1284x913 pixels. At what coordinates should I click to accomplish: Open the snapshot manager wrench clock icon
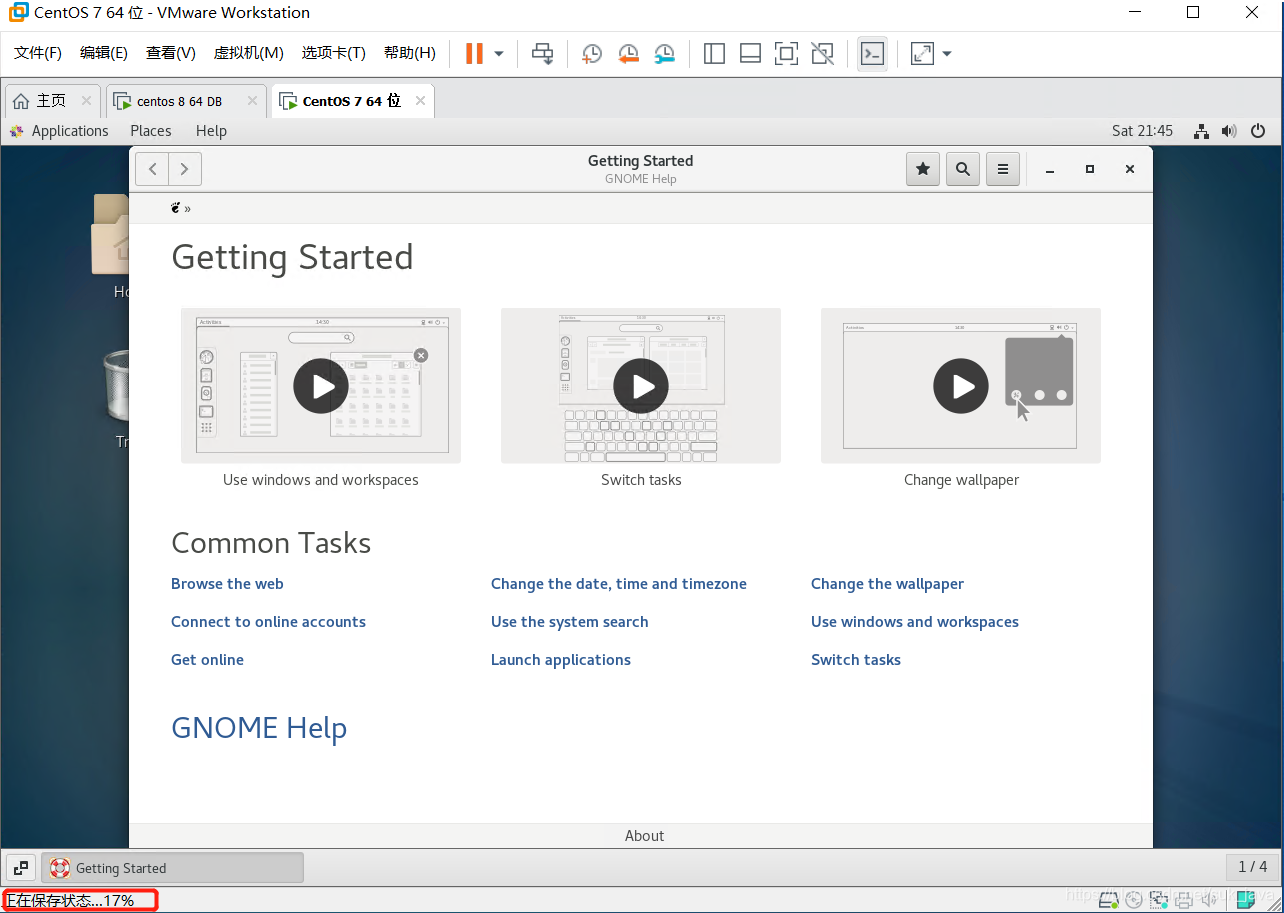(664, 53)
